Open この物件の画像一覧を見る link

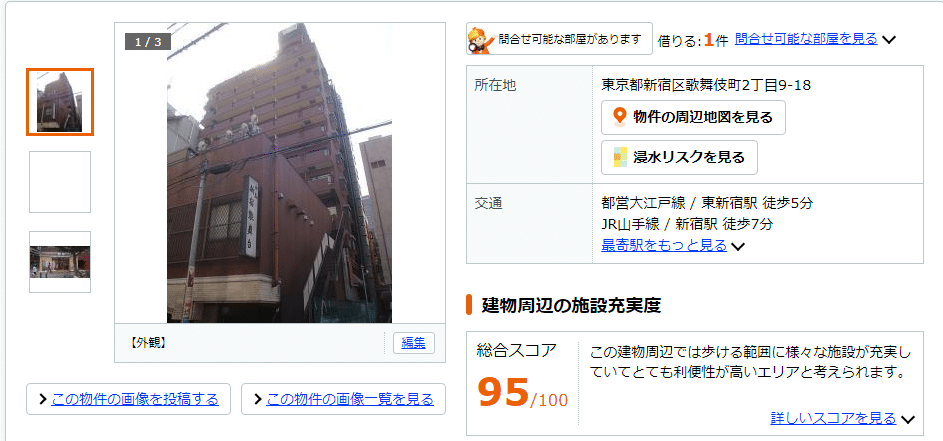click(349, 399)
